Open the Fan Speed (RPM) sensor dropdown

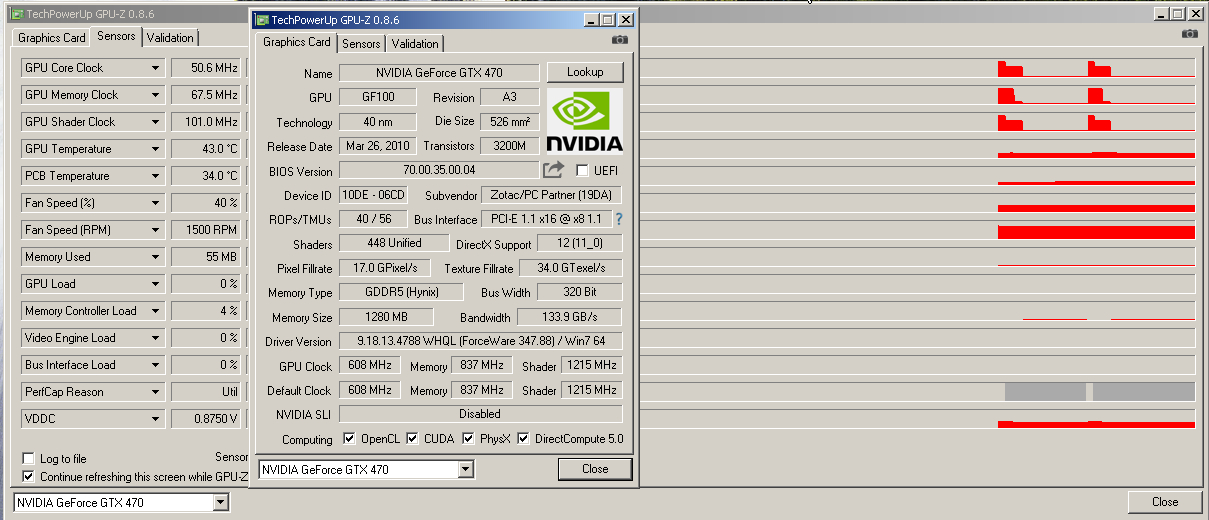155,230
